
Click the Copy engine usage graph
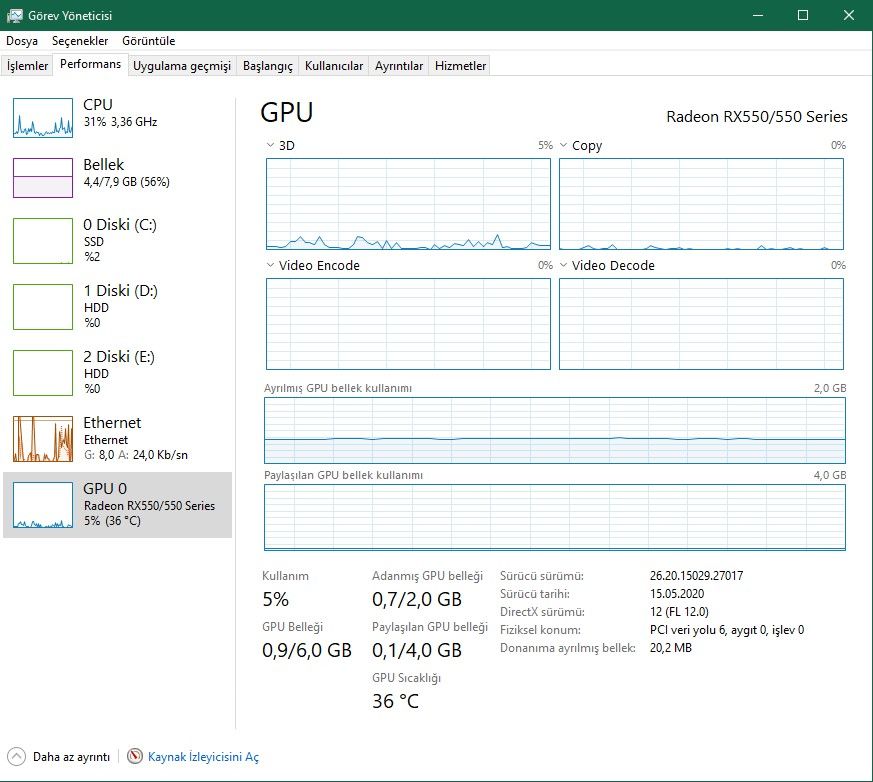click(x=701, y=204)
